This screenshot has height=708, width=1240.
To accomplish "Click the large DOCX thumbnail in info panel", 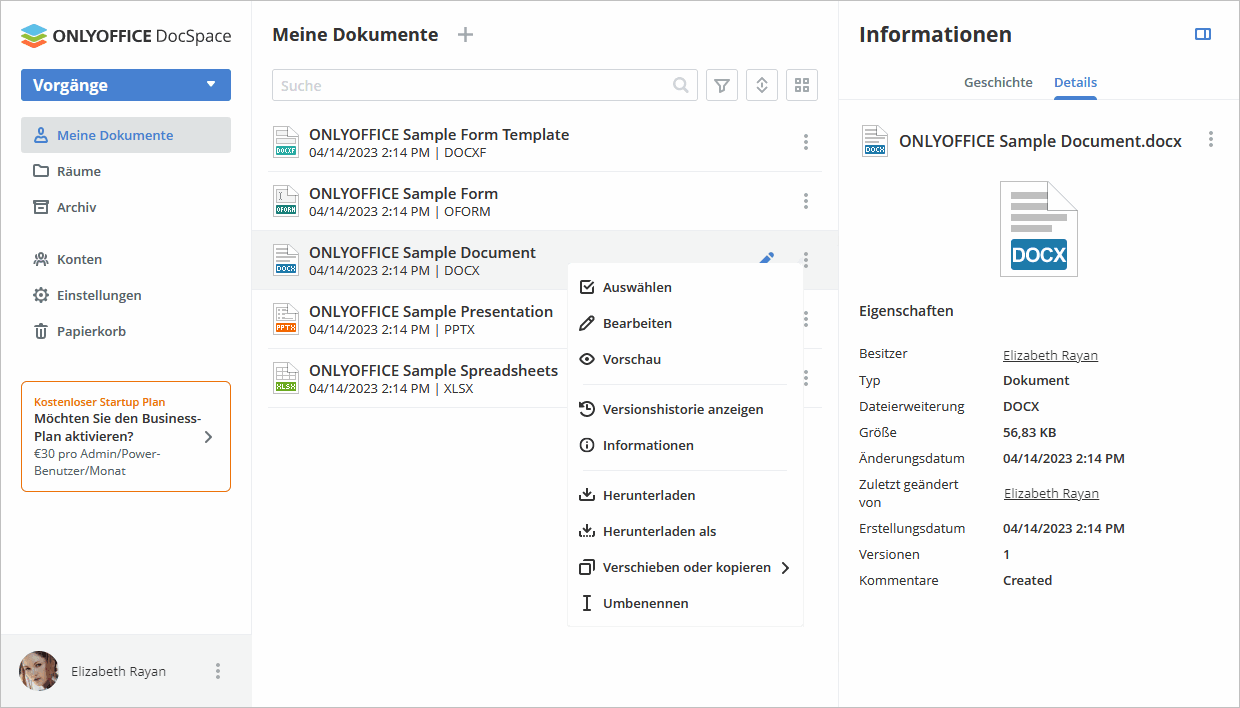I will click(x=1039, y=229).
